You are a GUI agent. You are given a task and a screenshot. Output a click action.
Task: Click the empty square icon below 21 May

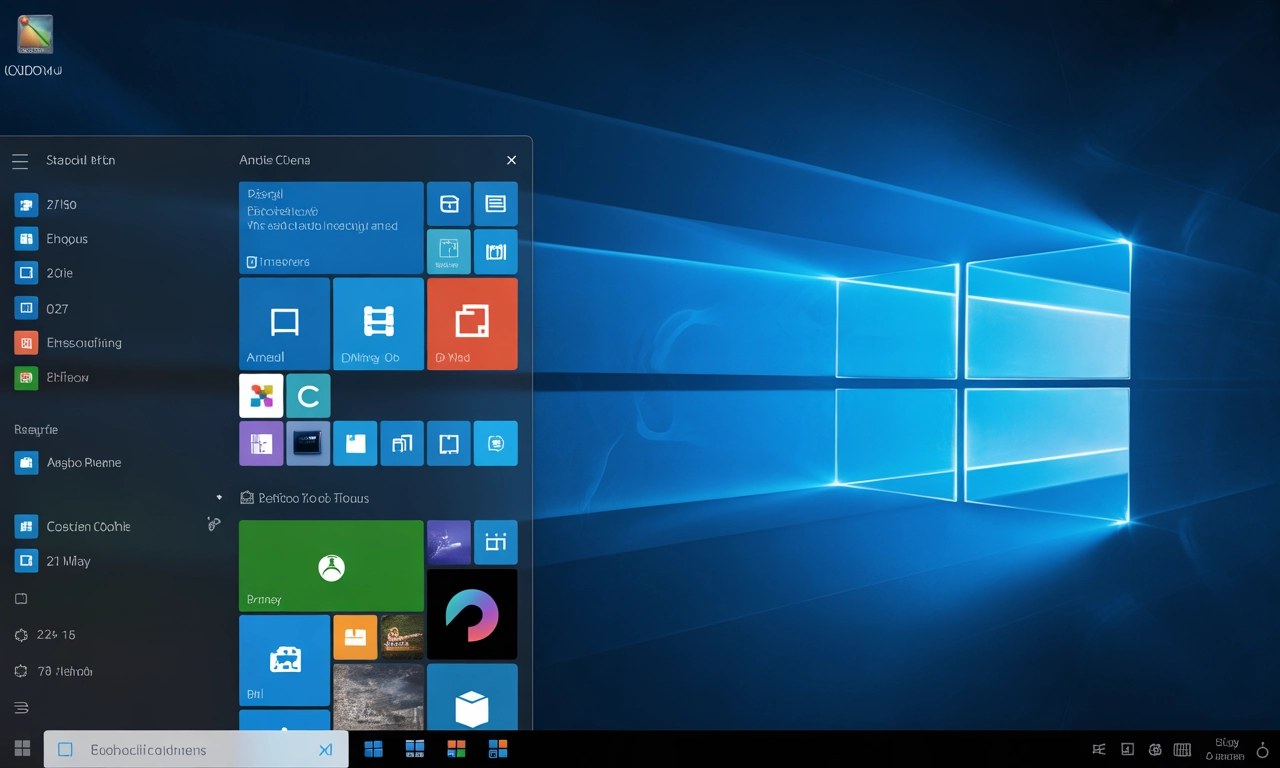(x=21, y=599)
